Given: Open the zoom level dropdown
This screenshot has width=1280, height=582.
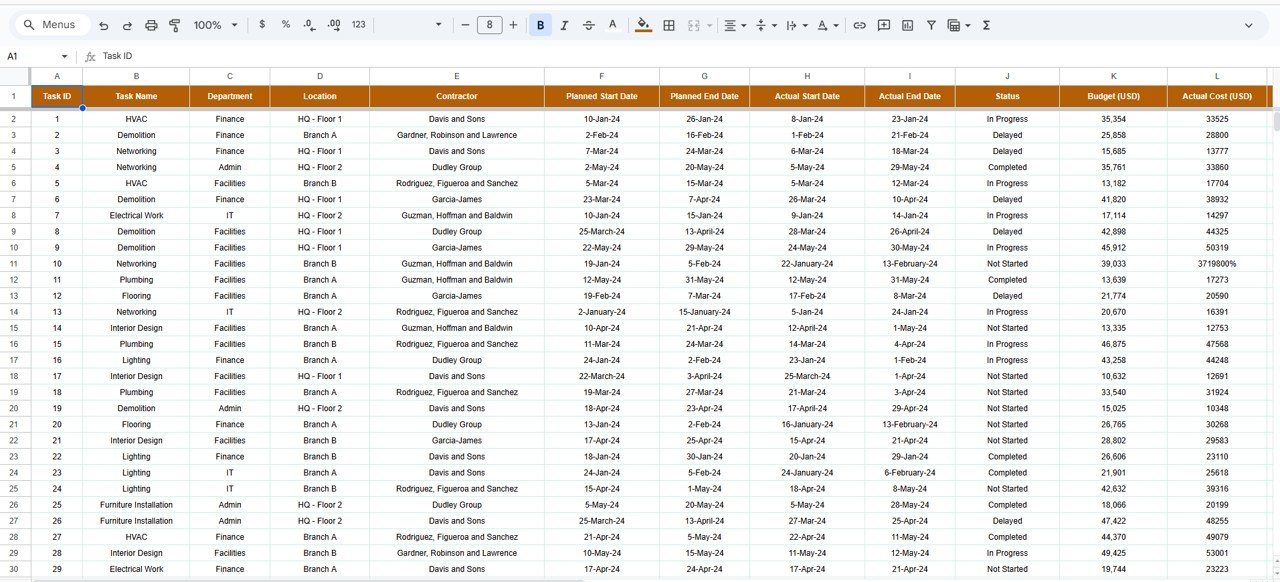Looking at the screenshot, I should tap(215, 25).
